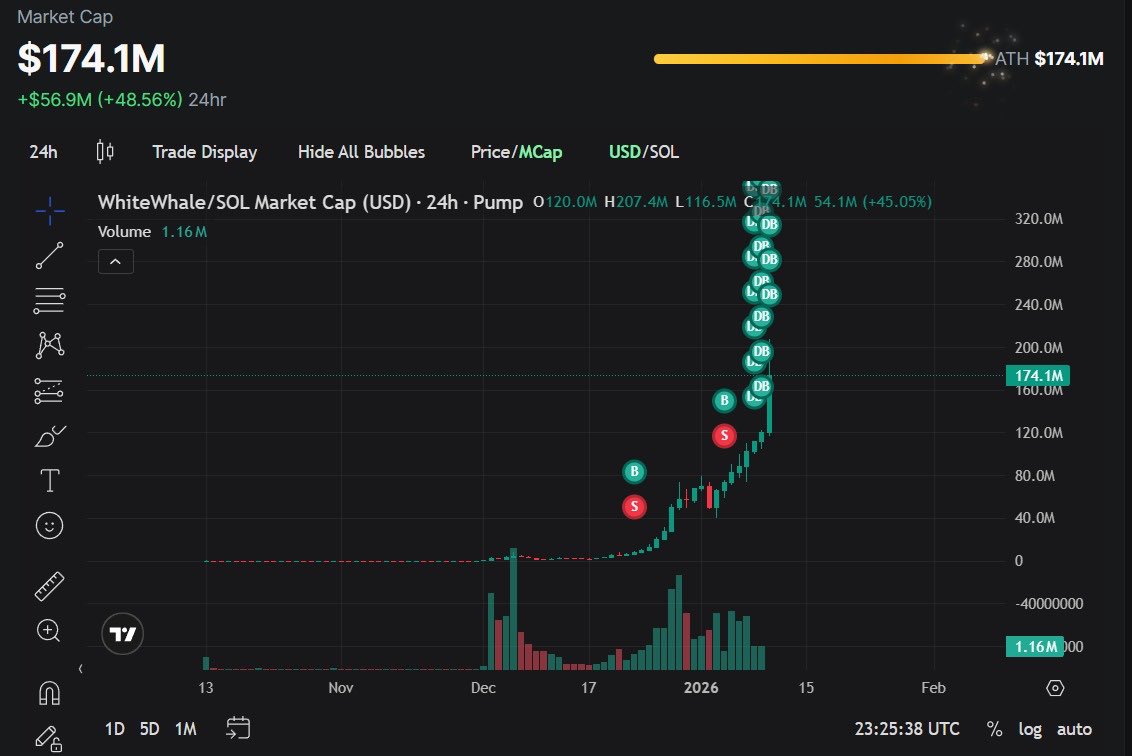The image size is (1132, 756).
Task: Click the 2026 date axis label
Action: pos(701,687)
